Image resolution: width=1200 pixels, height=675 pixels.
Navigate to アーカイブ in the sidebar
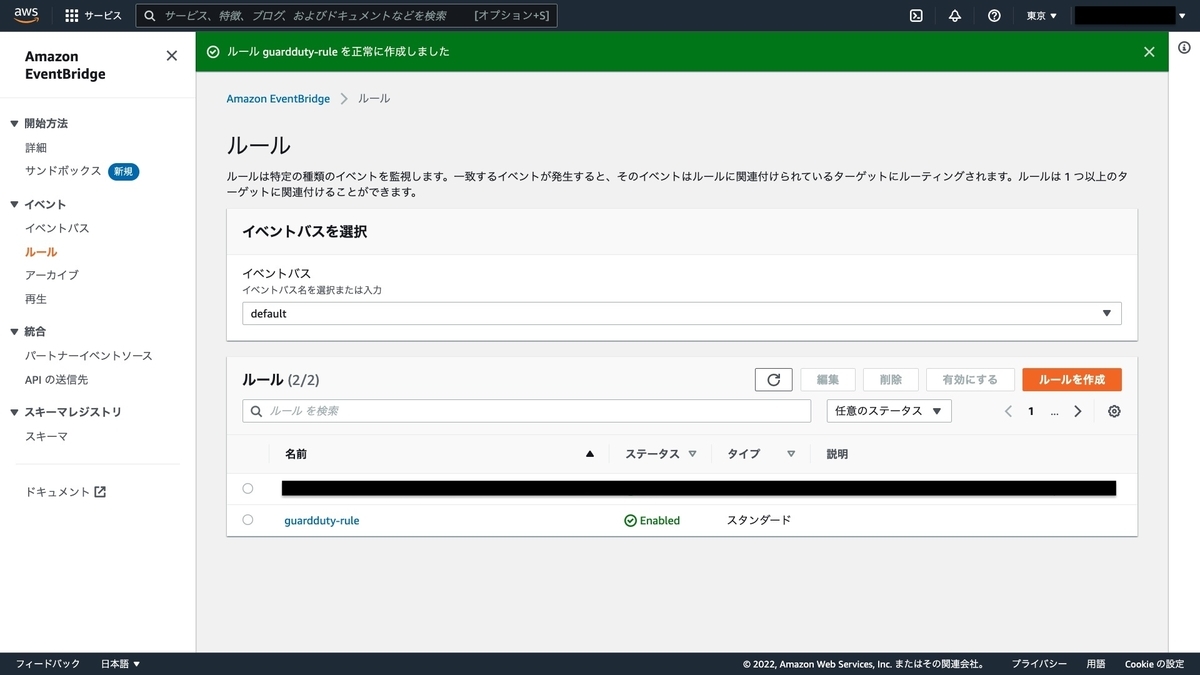tap(53, 275)
